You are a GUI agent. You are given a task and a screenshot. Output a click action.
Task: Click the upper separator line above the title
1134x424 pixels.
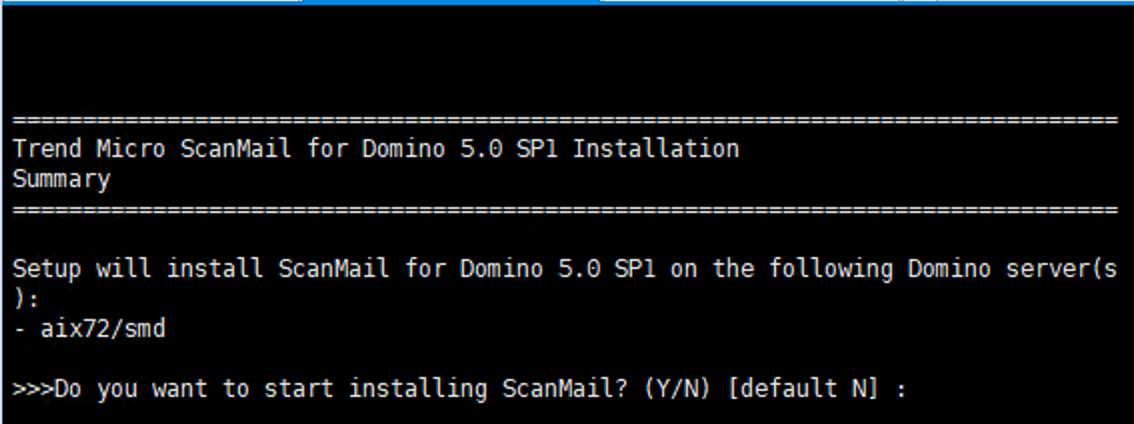pyautogui.click(x=565, y=120)
